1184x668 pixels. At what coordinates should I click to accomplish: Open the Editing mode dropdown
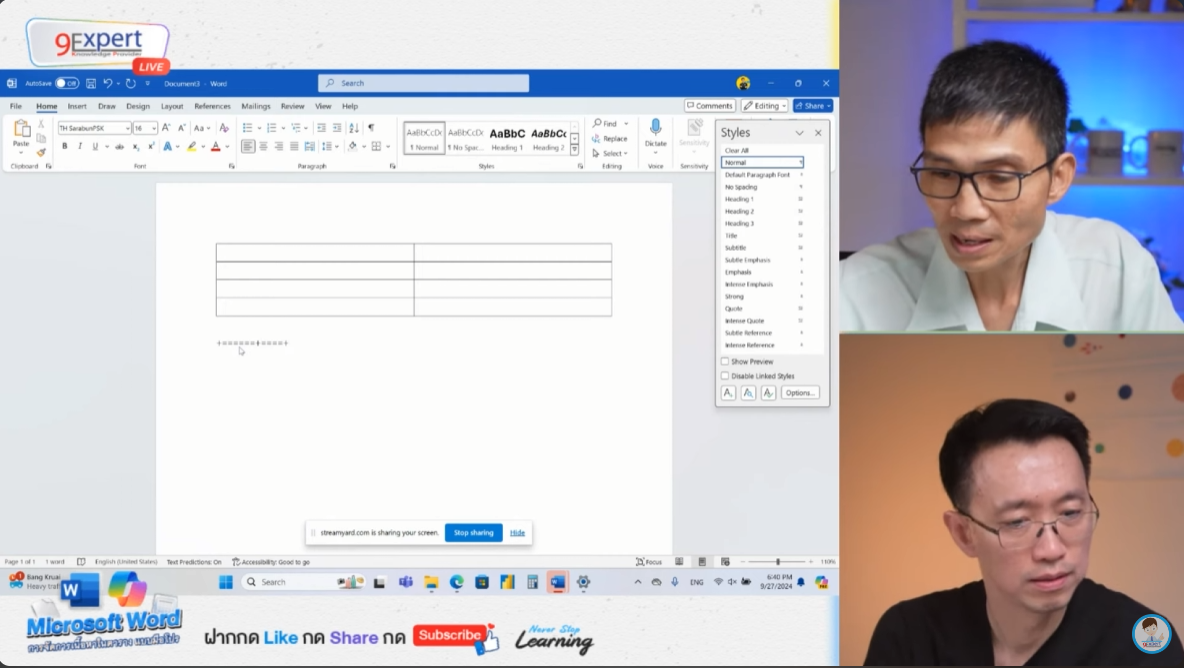coord(765,106)
